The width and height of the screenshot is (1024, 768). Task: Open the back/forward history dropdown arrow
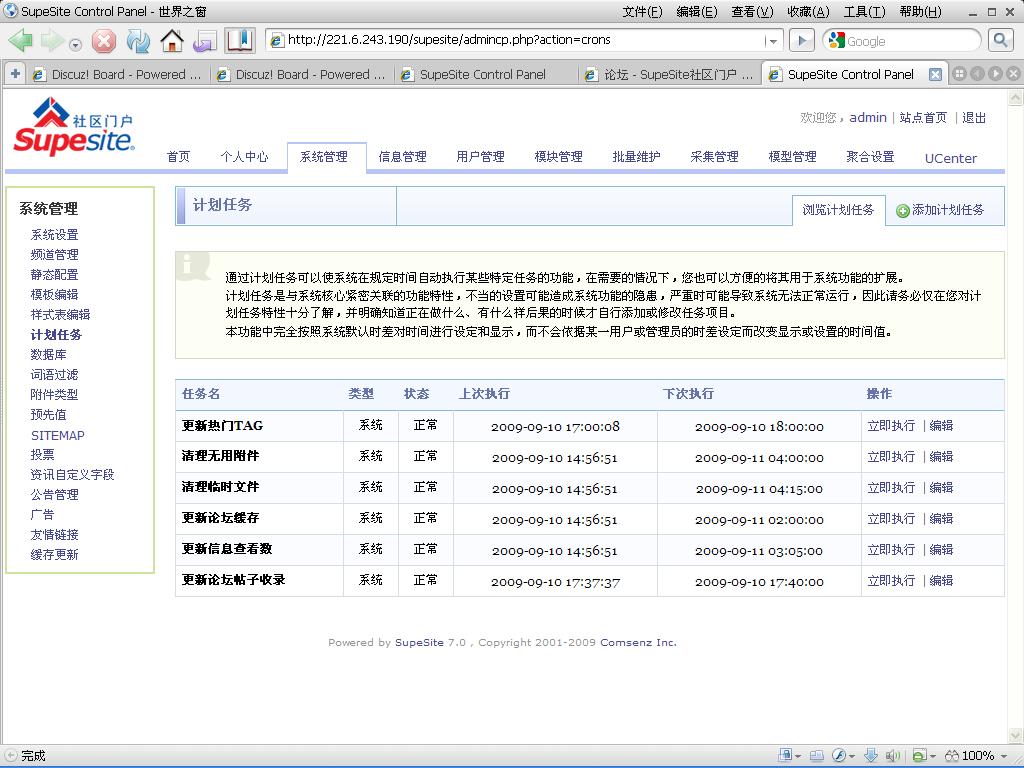click(76, 45)
